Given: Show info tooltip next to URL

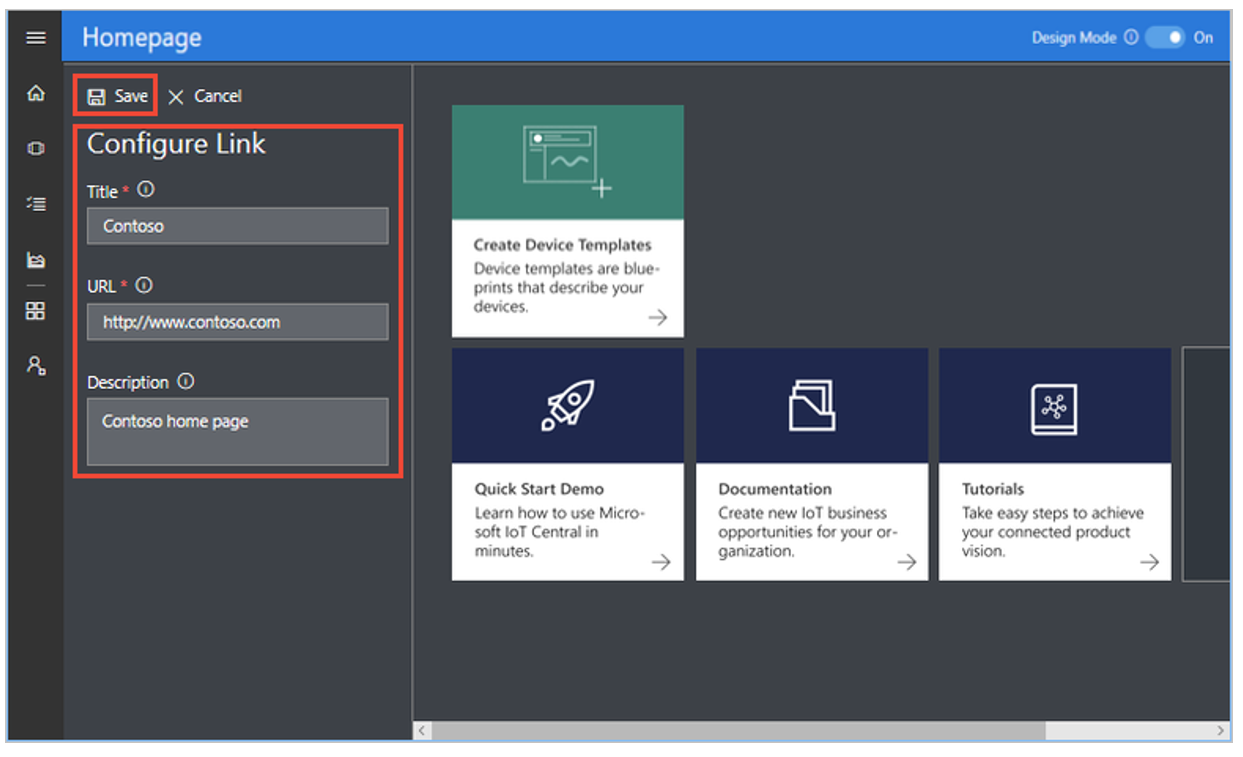Looking at the screenshot, I should click(x=144, y=285).
